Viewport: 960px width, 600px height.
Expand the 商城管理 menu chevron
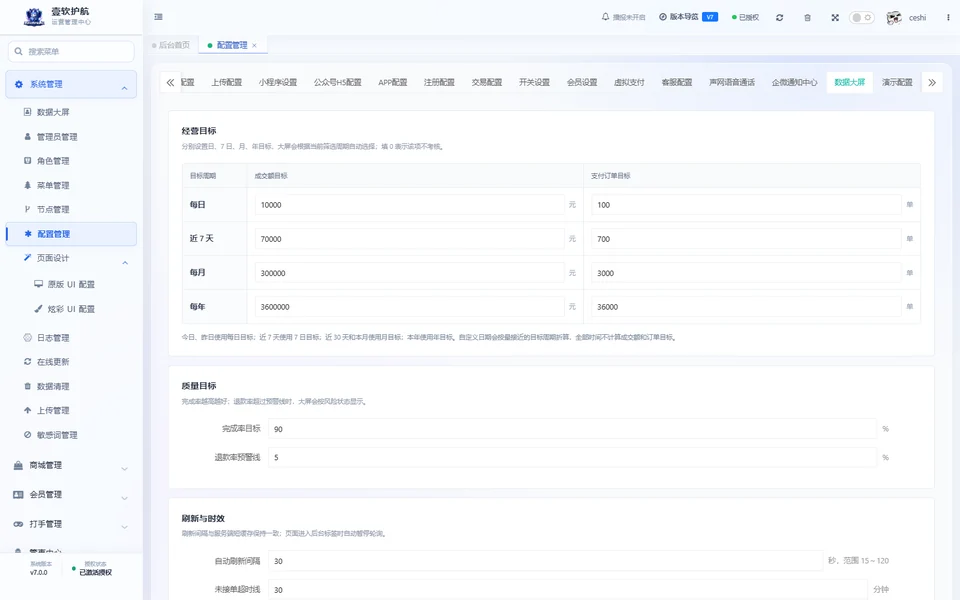(124, 468)
